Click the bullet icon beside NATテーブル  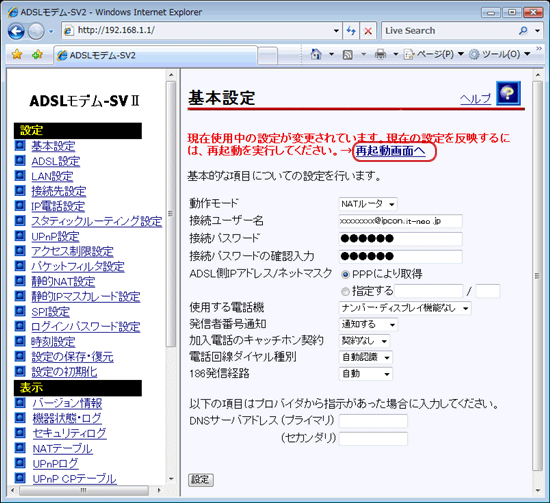(x=20, y=448)
